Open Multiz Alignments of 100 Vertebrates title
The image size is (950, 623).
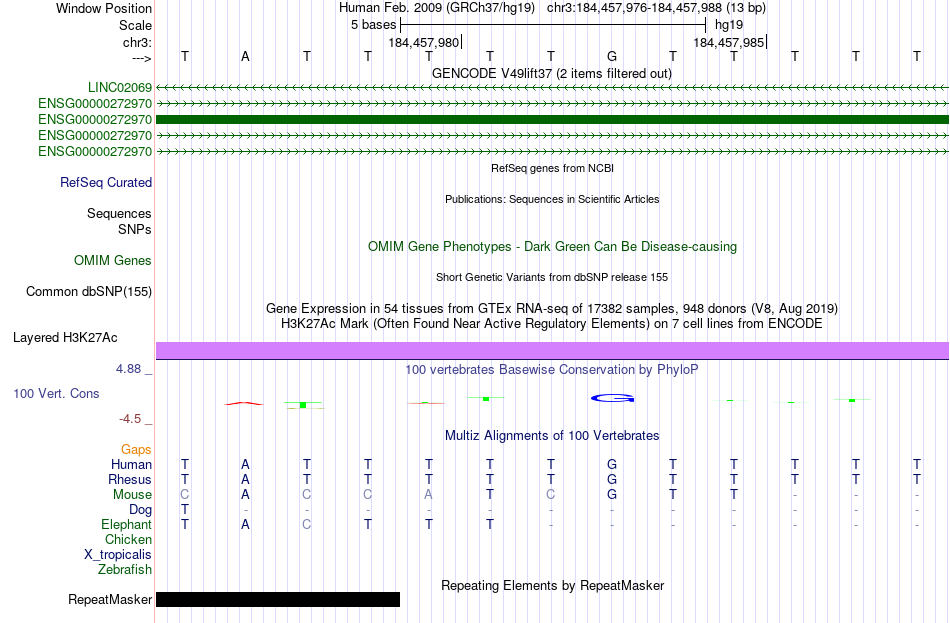552,436
